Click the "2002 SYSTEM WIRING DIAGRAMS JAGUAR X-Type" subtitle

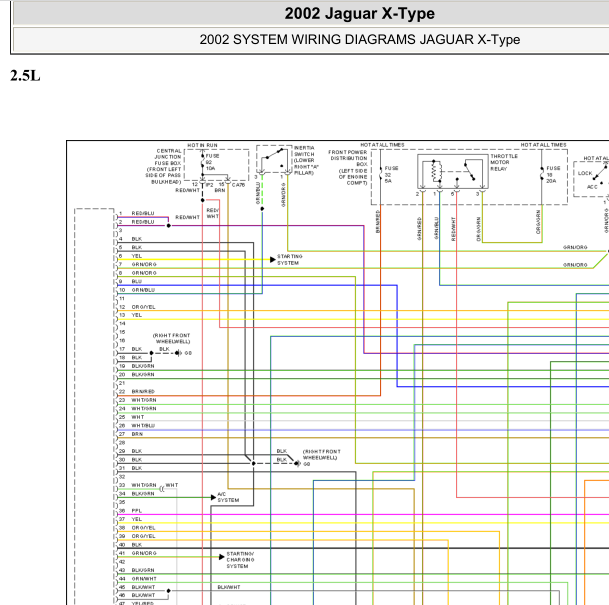[x=360, y=40]
